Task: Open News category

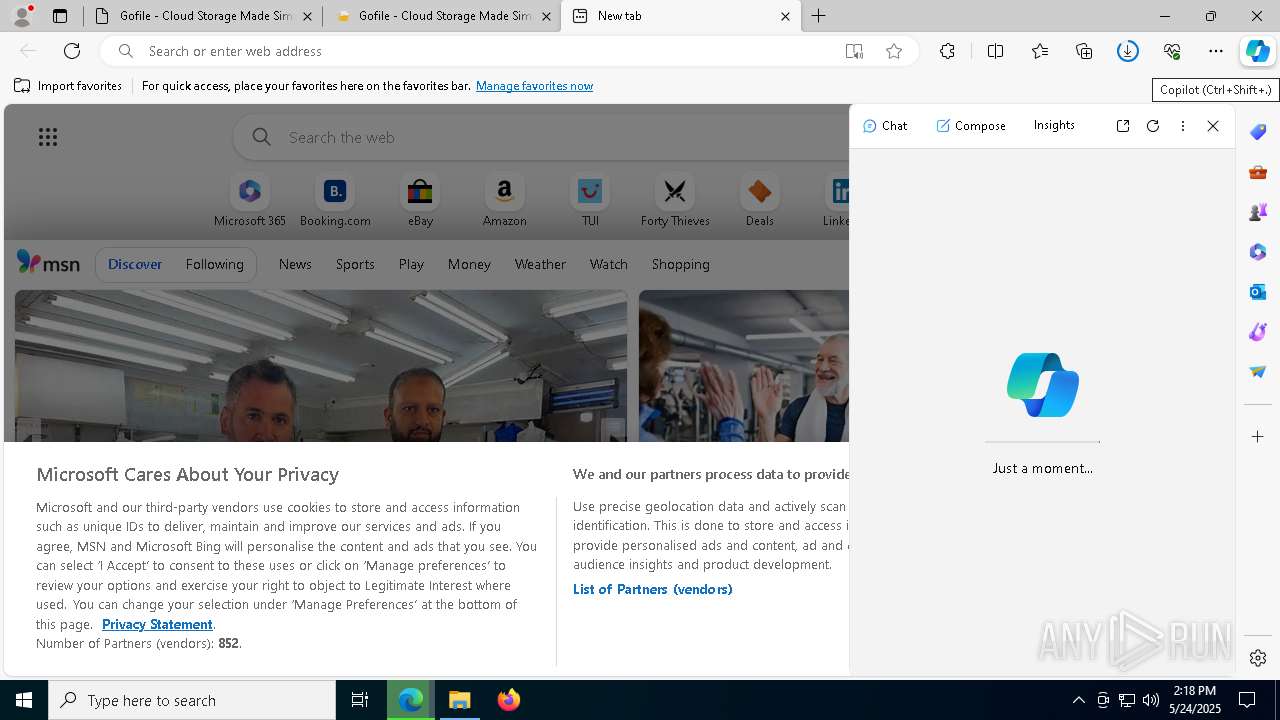Action: click(x=295, y=264)
